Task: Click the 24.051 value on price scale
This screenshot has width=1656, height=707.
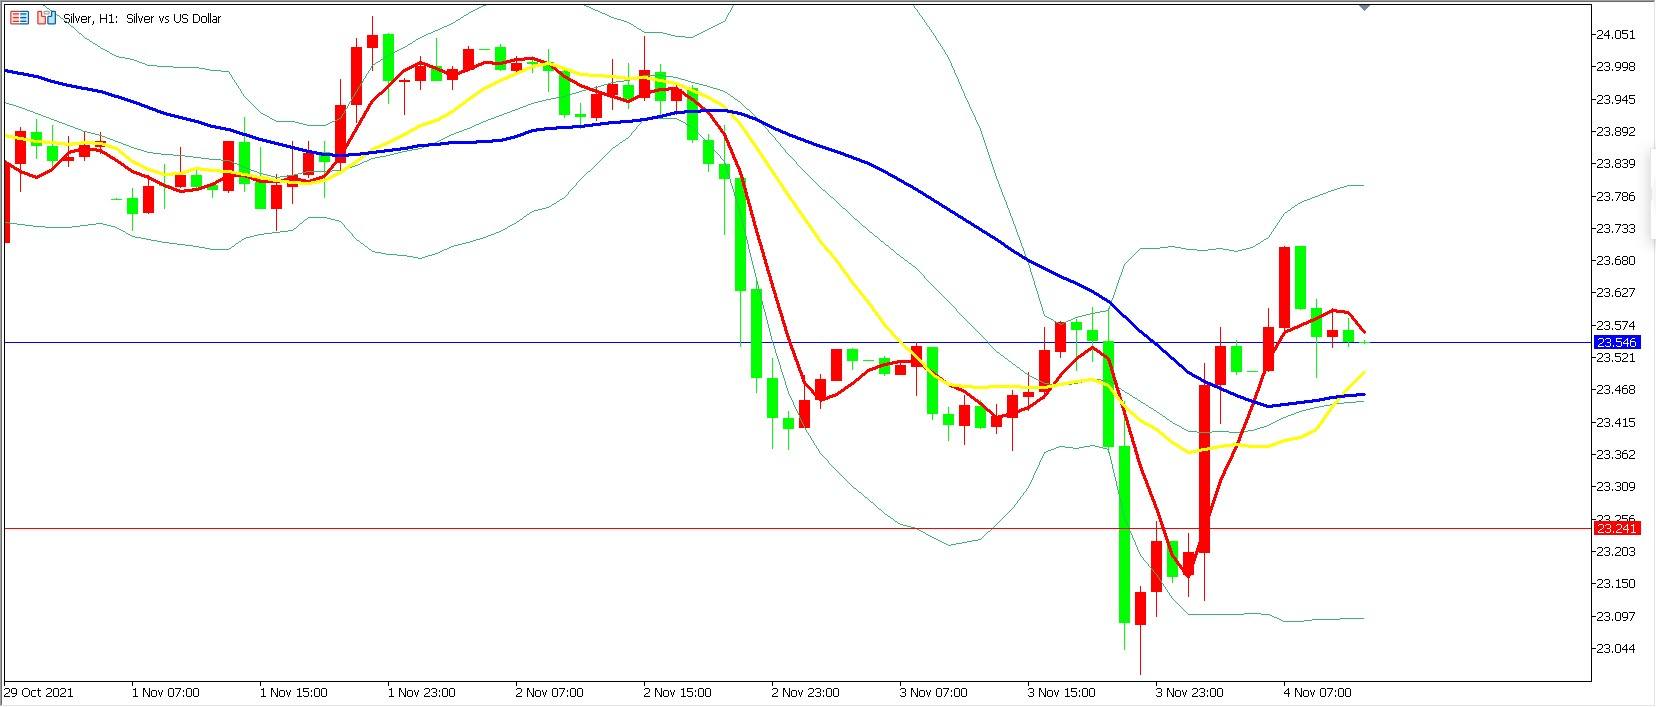Action: 1616,35
